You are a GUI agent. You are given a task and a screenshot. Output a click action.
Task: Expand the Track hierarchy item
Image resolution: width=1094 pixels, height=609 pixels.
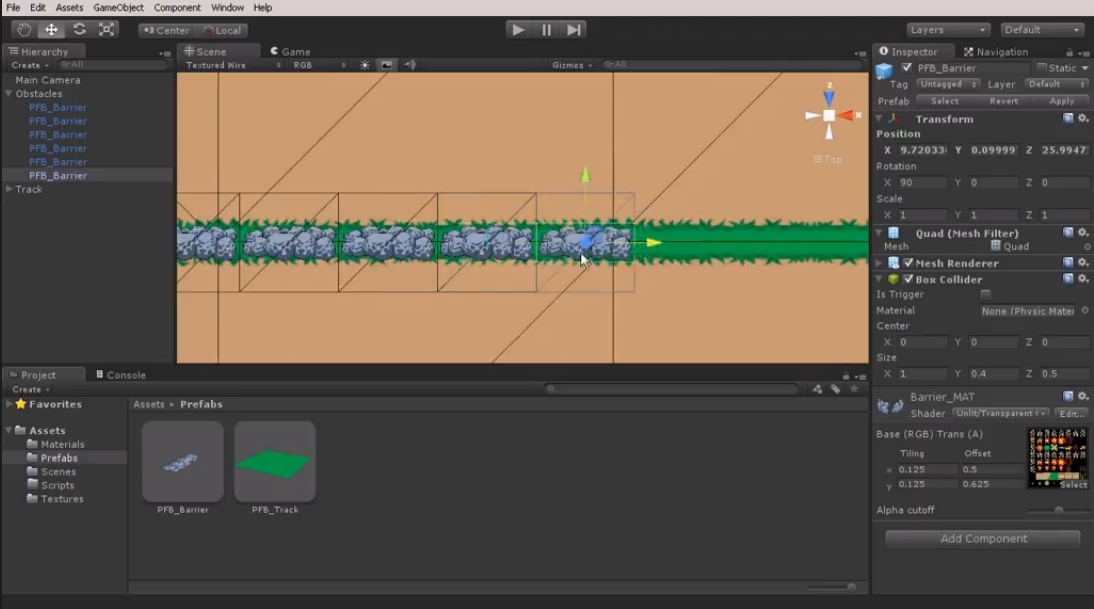9,189
